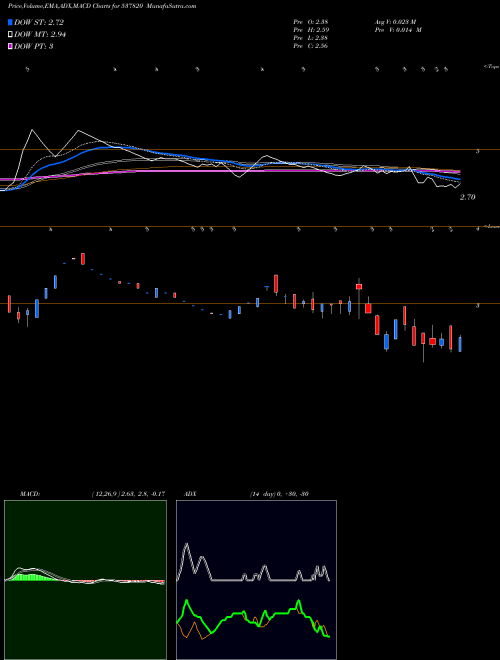The width and height of the screenshot is (500, 660).
Task: Click the magenta DOW PT legend swatch
Action: (10, 46)
